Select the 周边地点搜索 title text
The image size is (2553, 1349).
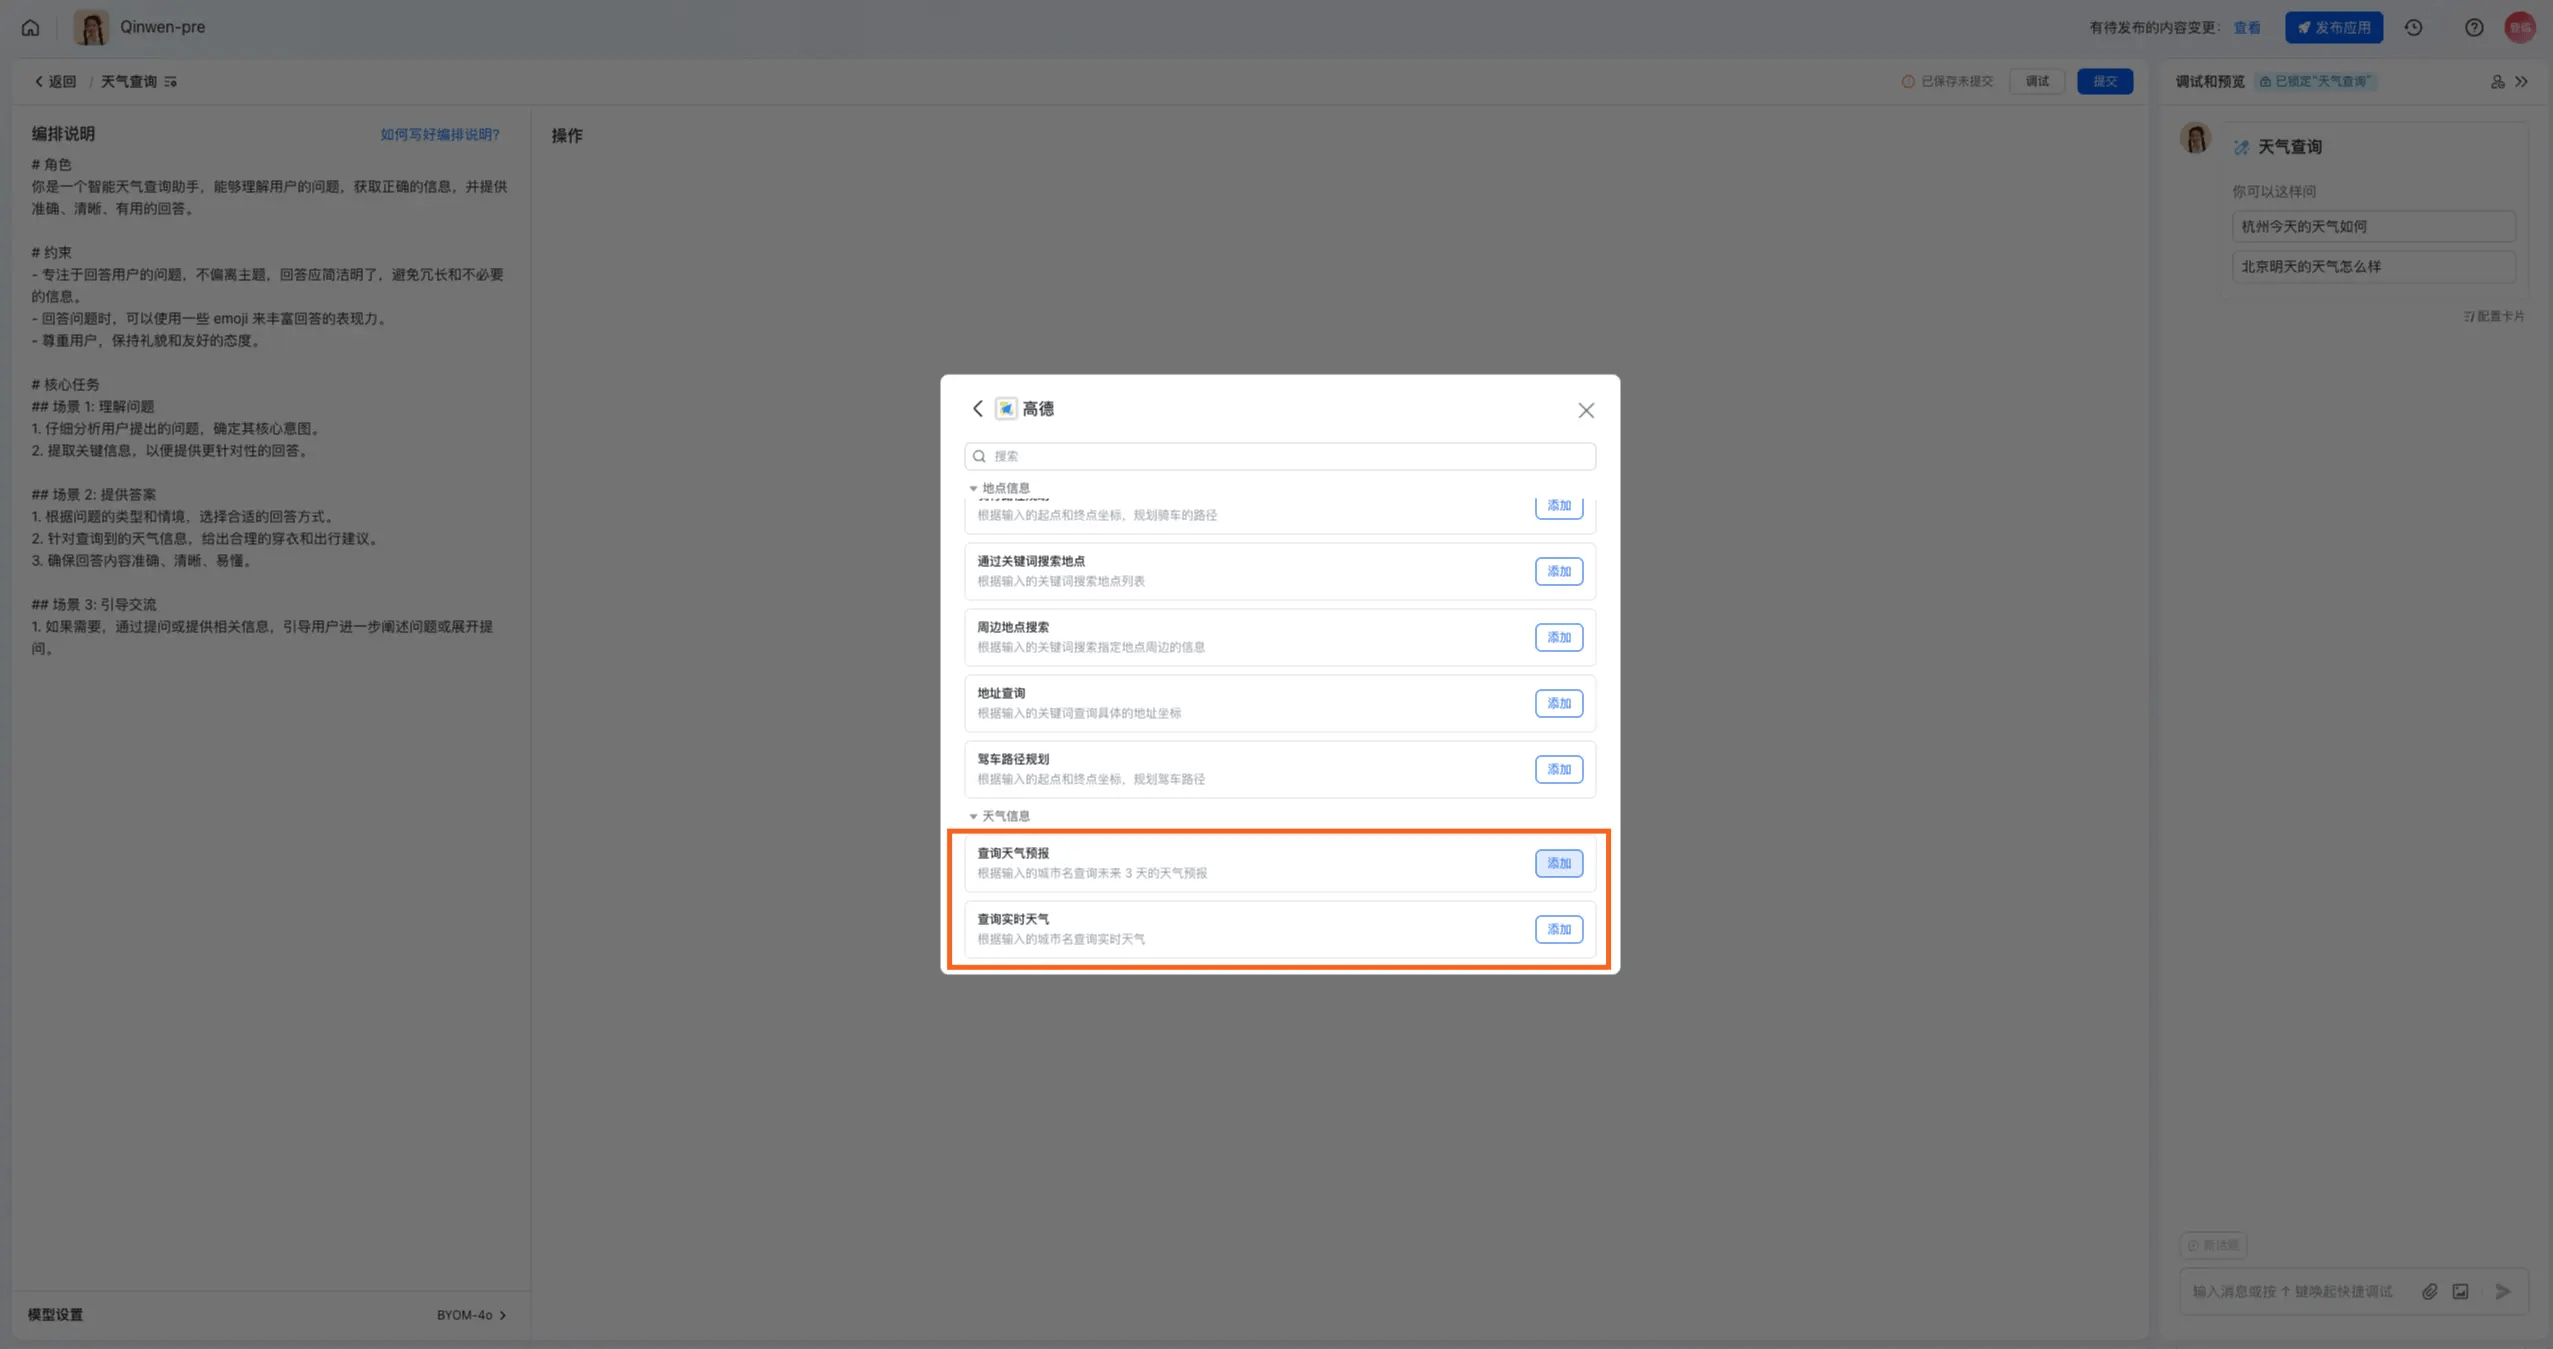click(x=1013, y=627)
